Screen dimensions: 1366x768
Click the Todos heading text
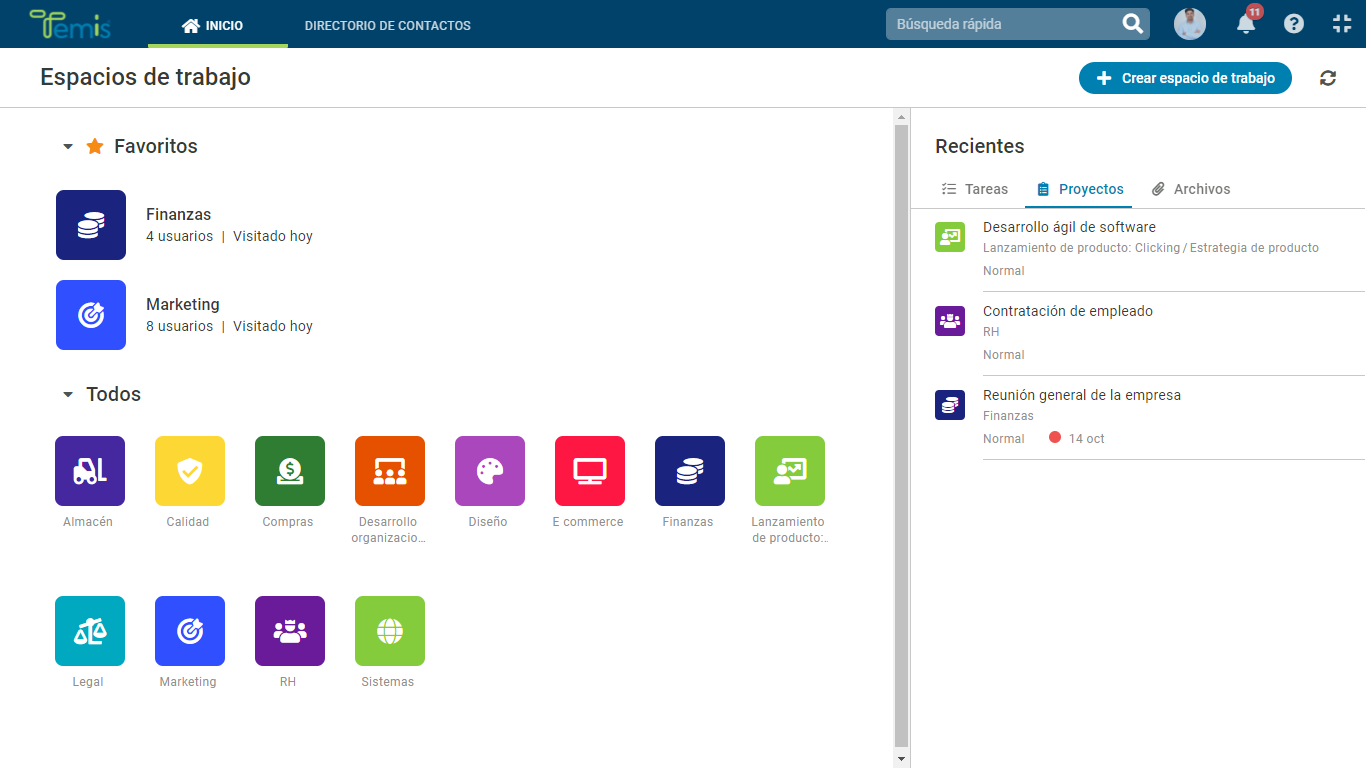(x=113, y=394)
